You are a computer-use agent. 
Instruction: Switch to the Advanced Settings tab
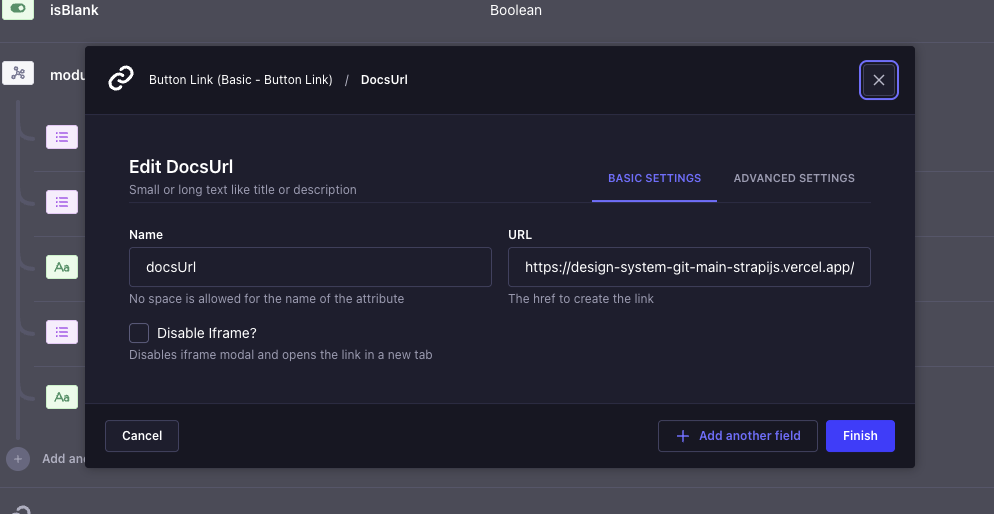[794, 178]
